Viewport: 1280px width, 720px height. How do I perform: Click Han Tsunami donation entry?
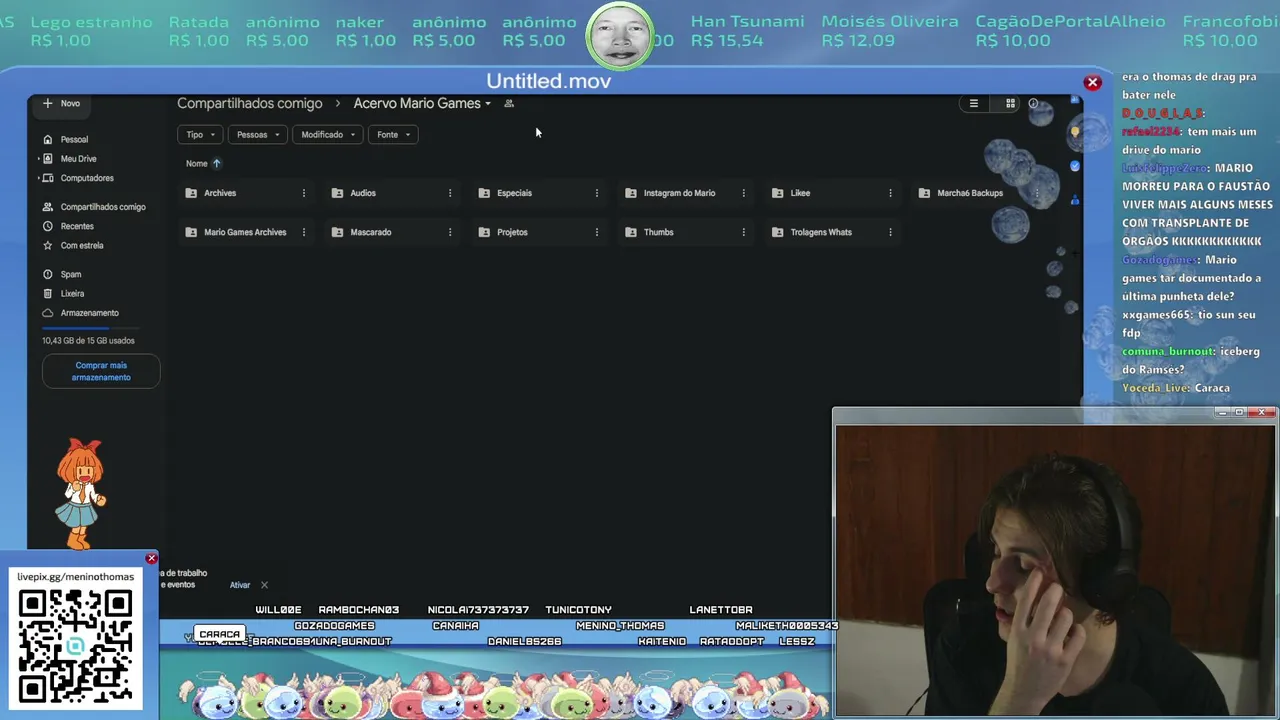(747, 31)
